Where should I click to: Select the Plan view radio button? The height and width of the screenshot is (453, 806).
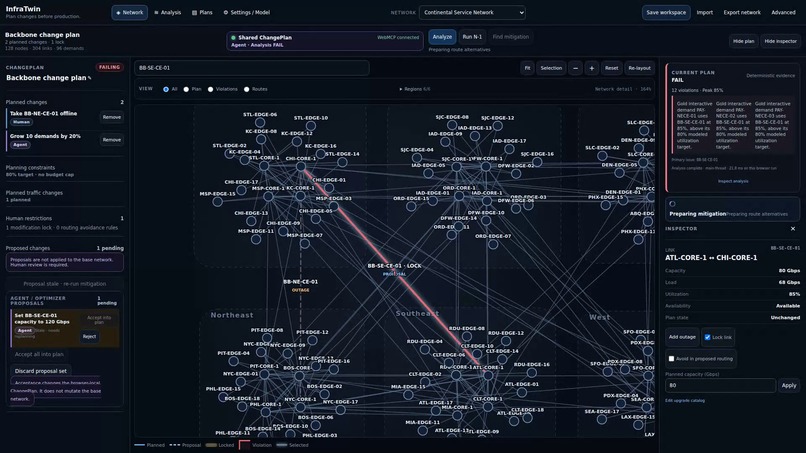pos(186,89)
